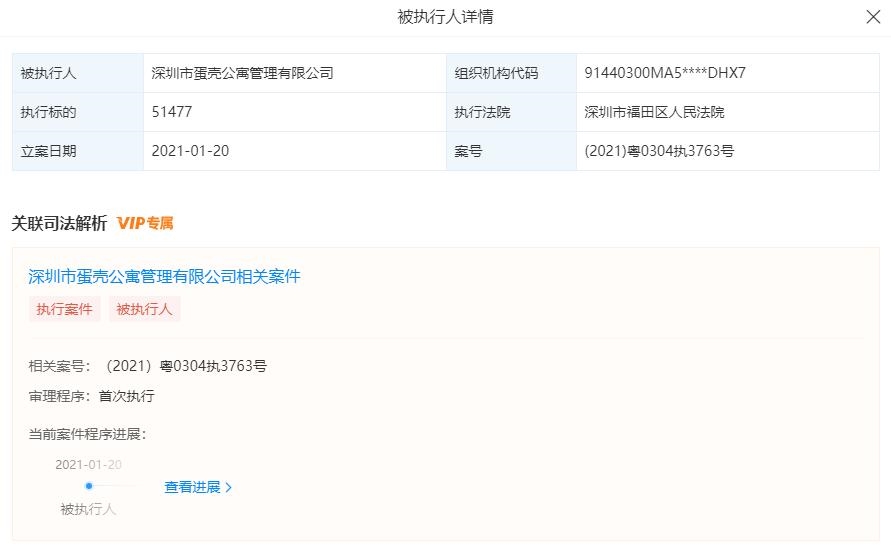
Task: Select execution amount 51477
Action: [172, 112]
